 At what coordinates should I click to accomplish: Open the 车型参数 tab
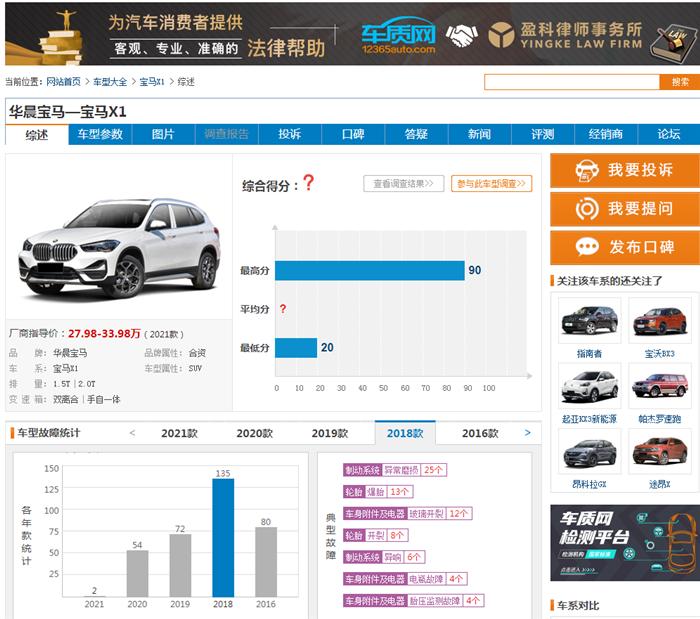(x=100, y=134)
